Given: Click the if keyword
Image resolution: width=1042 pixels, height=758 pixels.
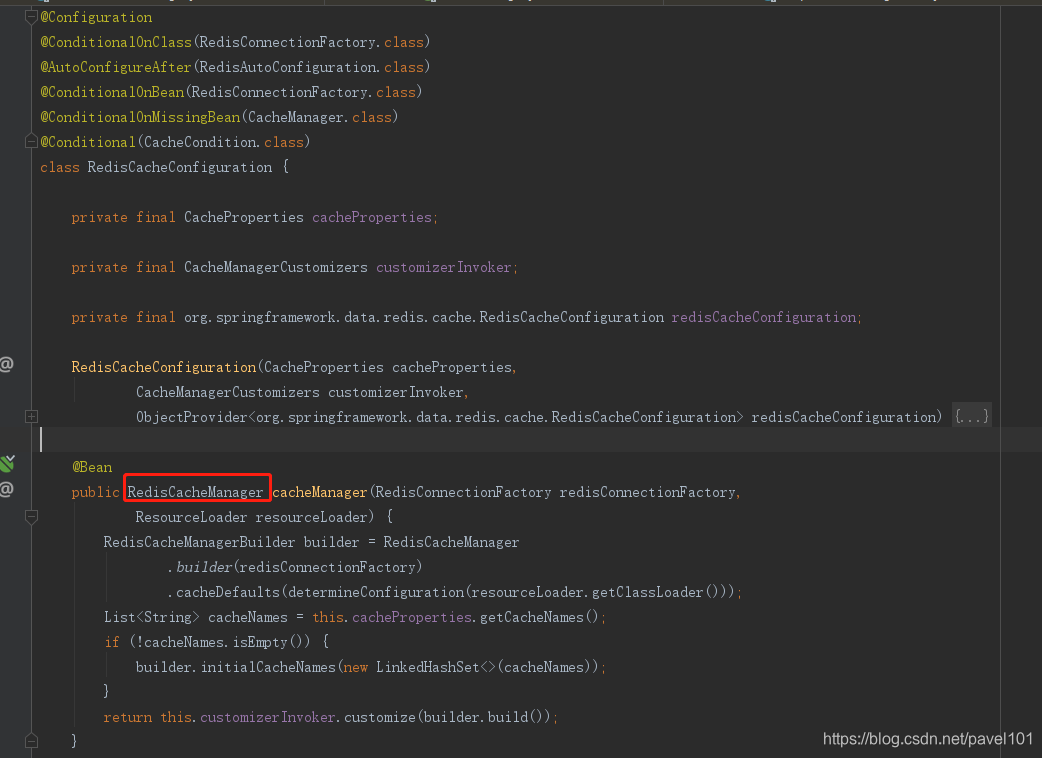Looking at the screenshot, I should click(112, 642).
